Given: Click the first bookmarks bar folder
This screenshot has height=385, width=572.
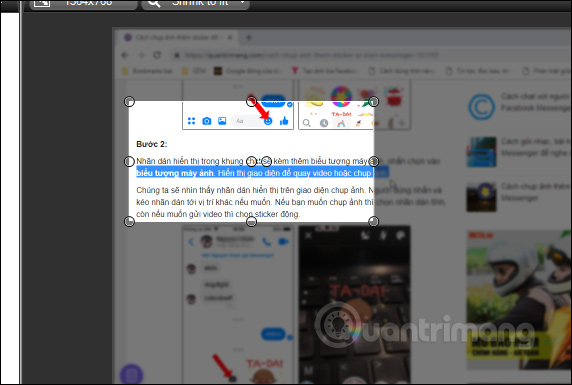Looking at the screenshot, I should 147,71.
